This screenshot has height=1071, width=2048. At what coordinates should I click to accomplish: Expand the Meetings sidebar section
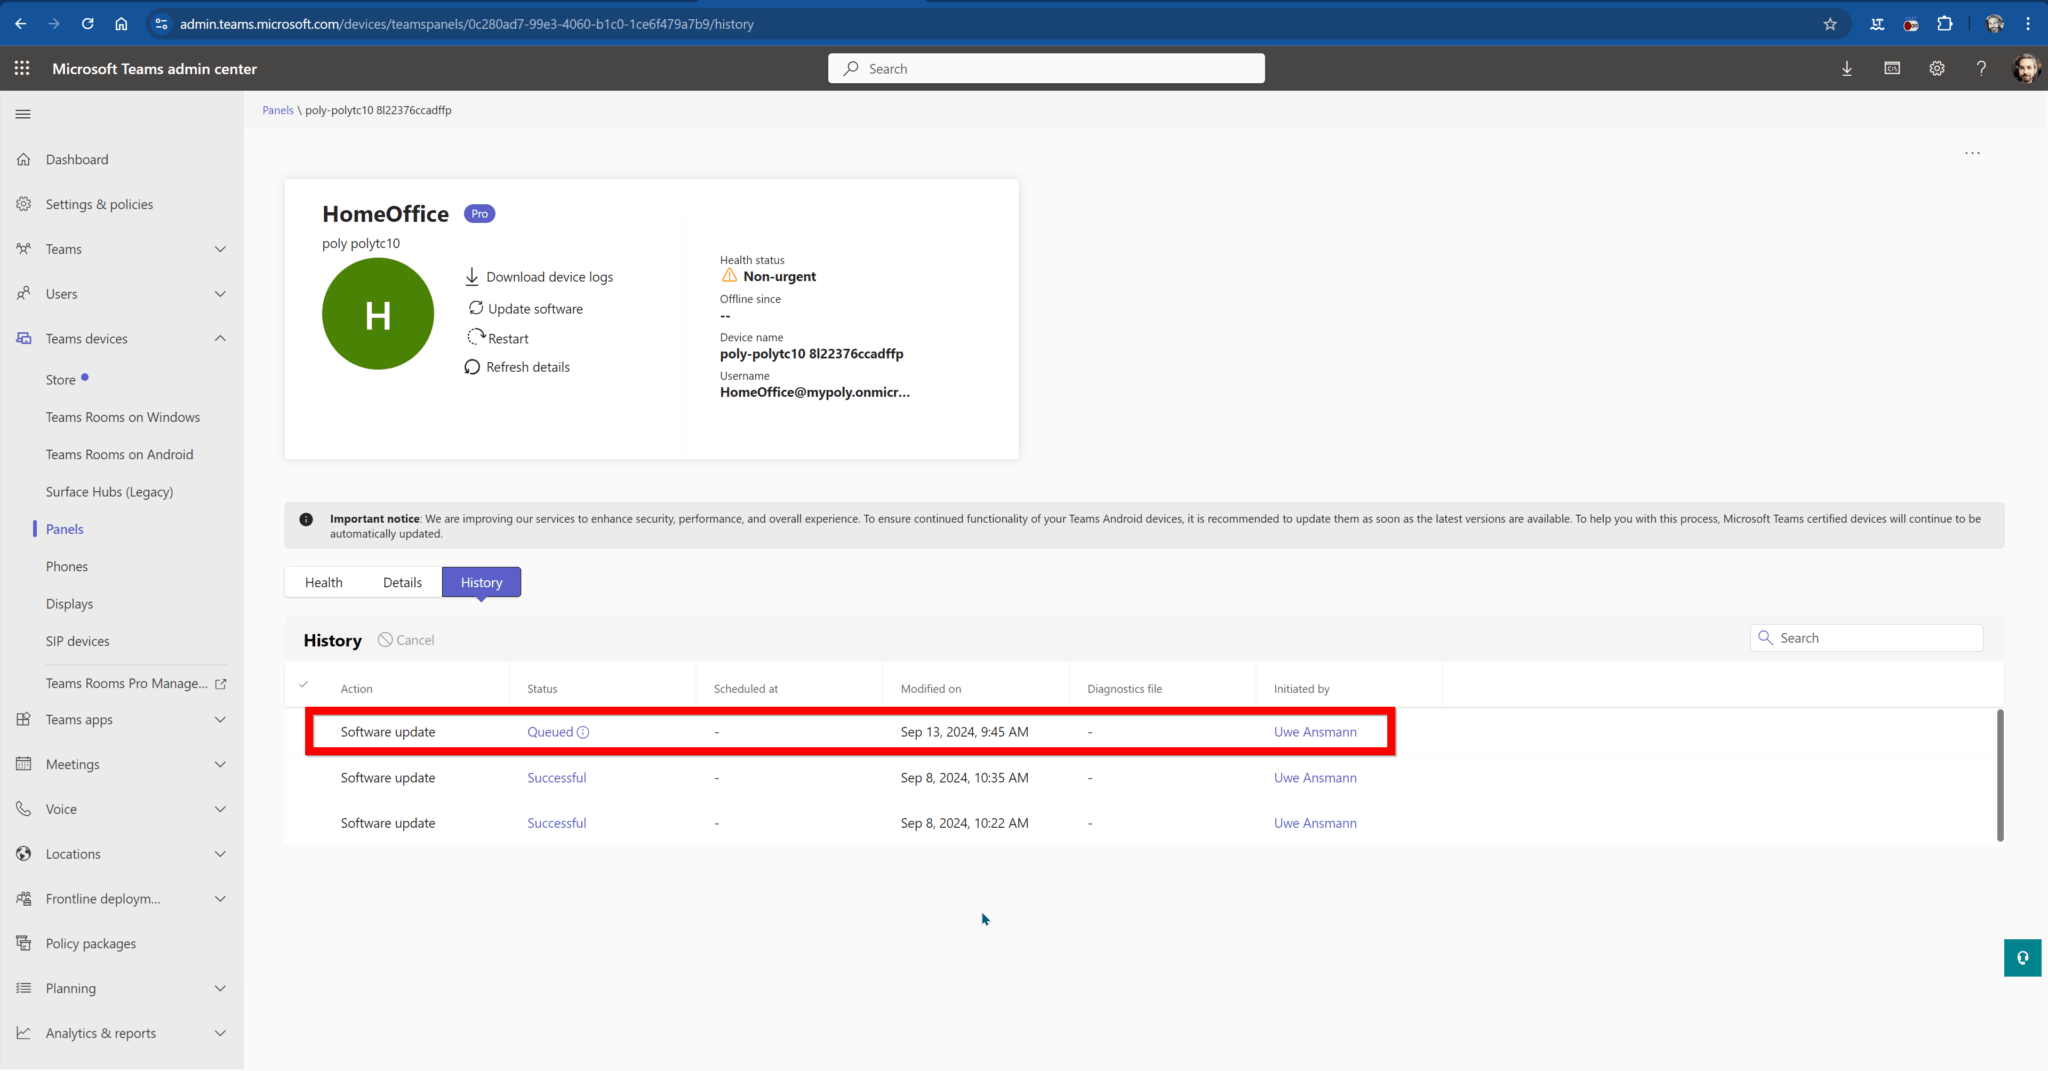pos(220,764)
